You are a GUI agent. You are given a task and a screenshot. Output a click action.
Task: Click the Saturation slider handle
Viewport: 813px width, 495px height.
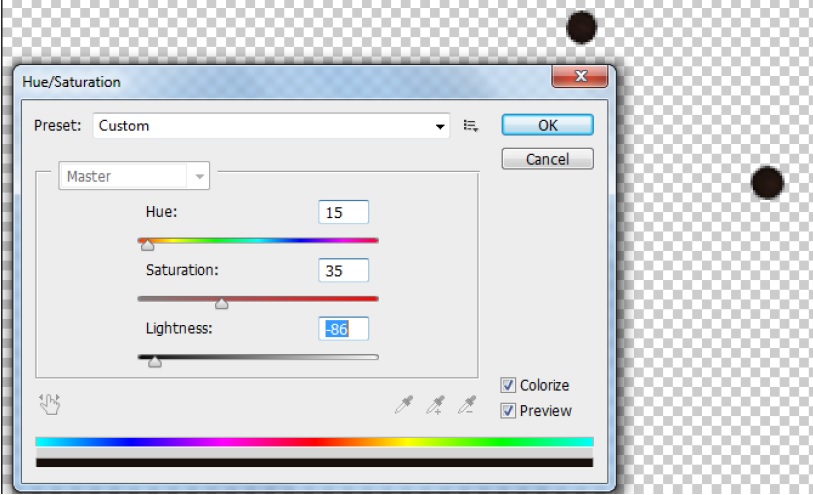[222, 303]
